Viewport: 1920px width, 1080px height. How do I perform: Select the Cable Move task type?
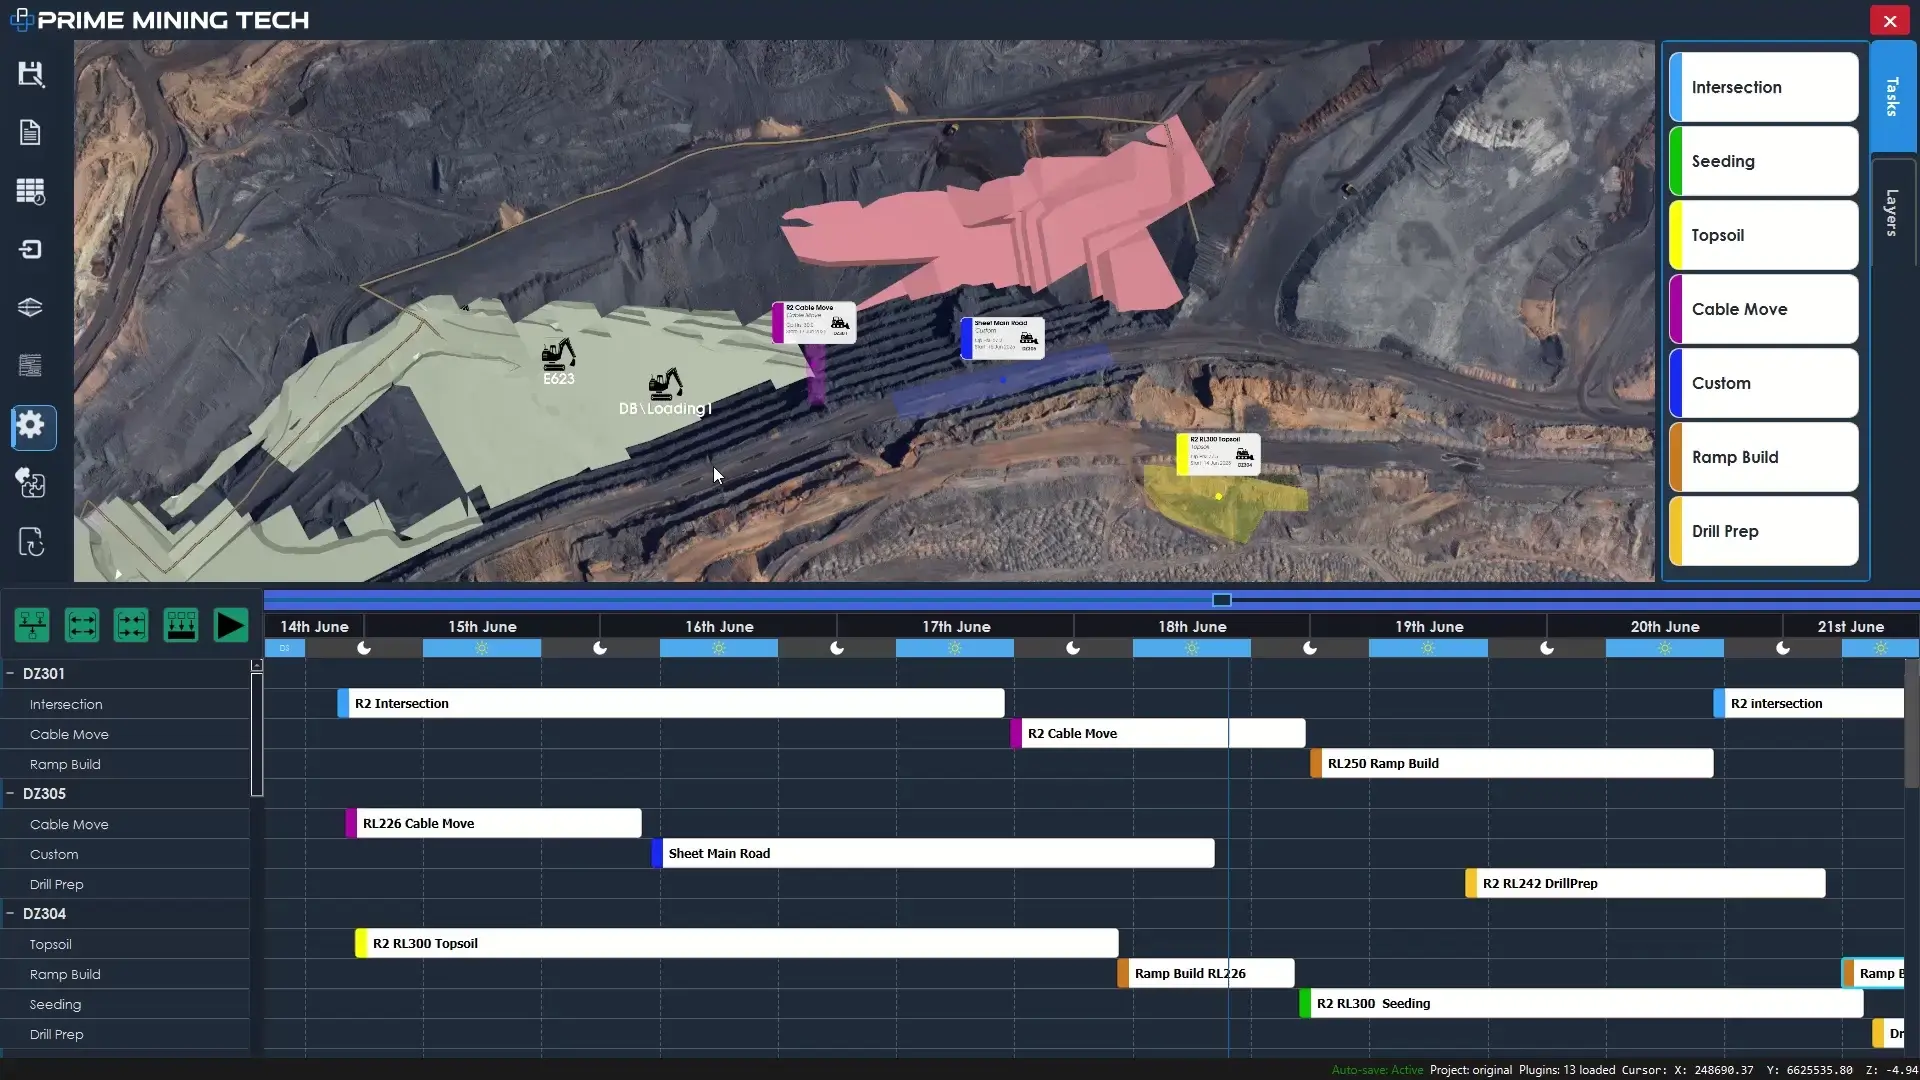1764,309
